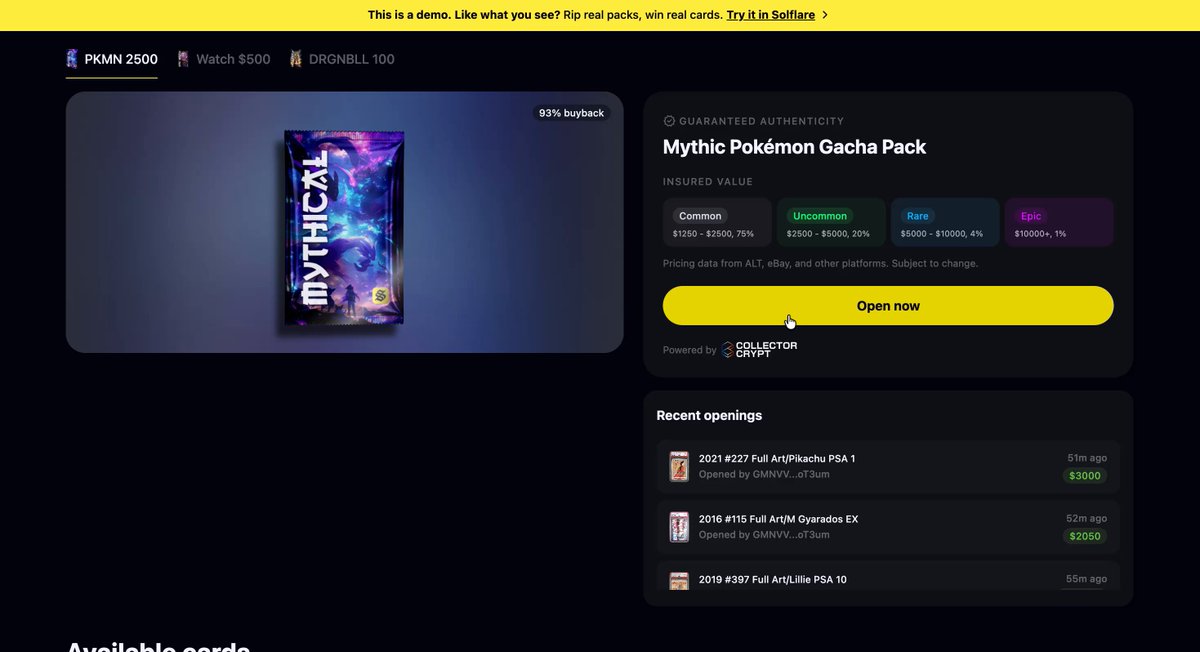Click the DRGNBLL 100 pack icon
Screen dimensions: 1200x652
[x=296, y=59]
